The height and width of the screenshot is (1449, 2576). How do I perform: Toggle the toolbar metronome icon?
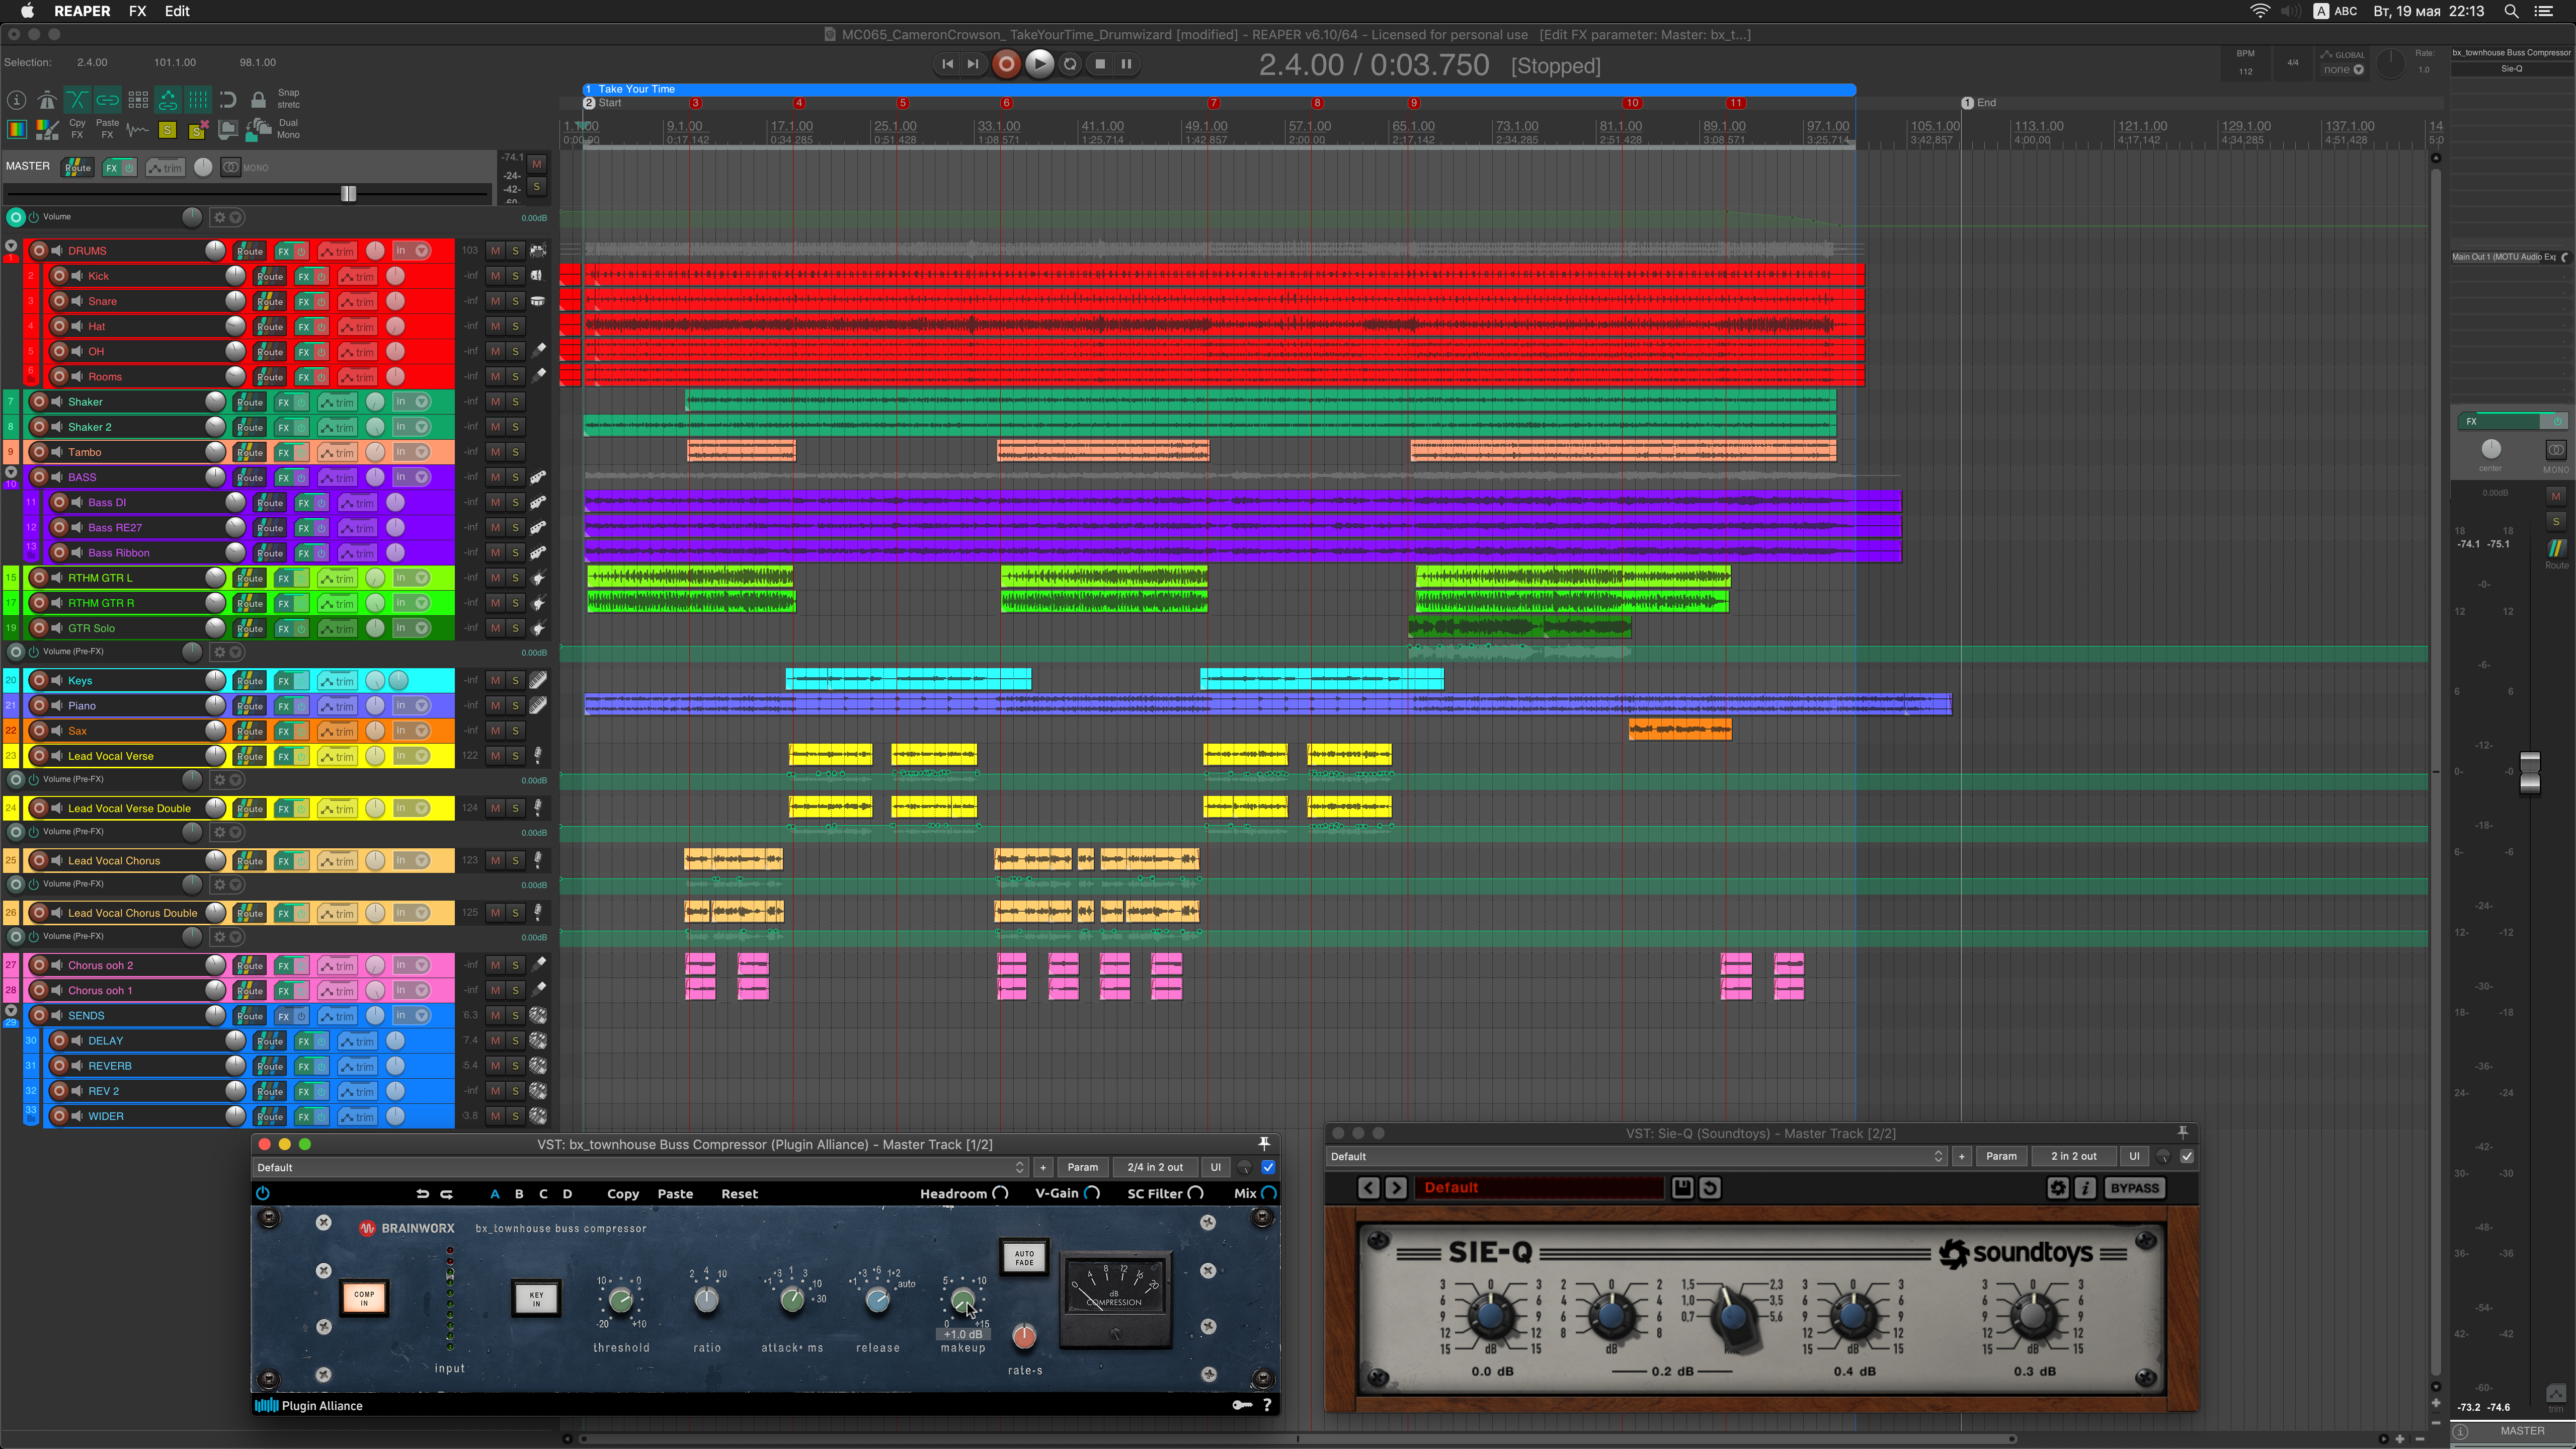47,99
